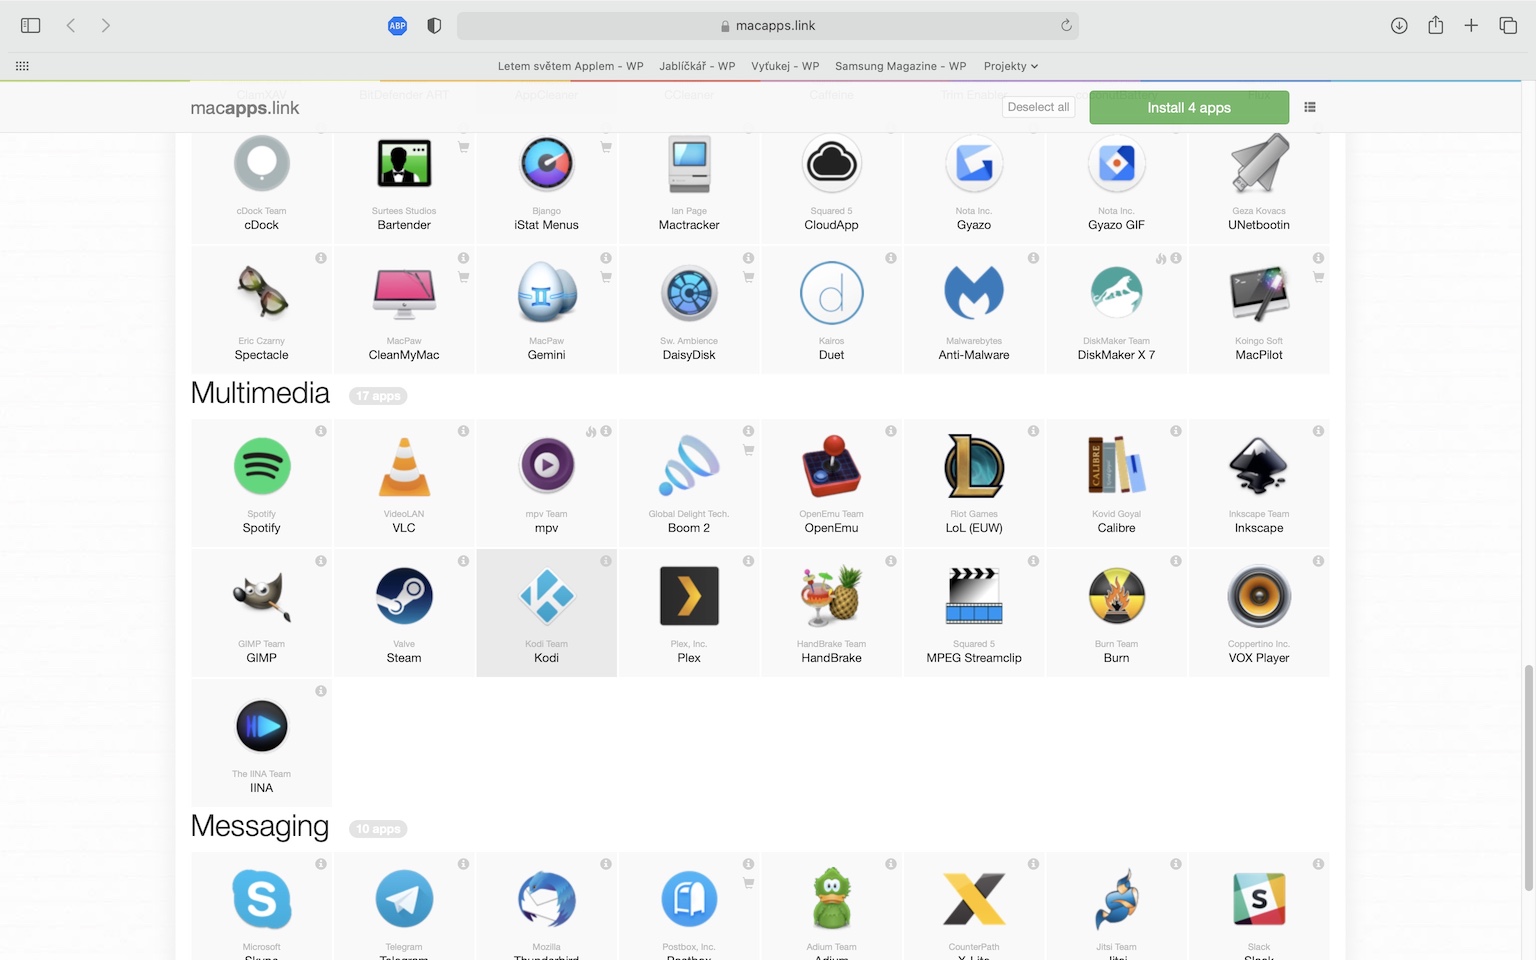Pick the Burn app icon
The width and height of the screenshot is (1536, 960).
tap(1116, 596)
